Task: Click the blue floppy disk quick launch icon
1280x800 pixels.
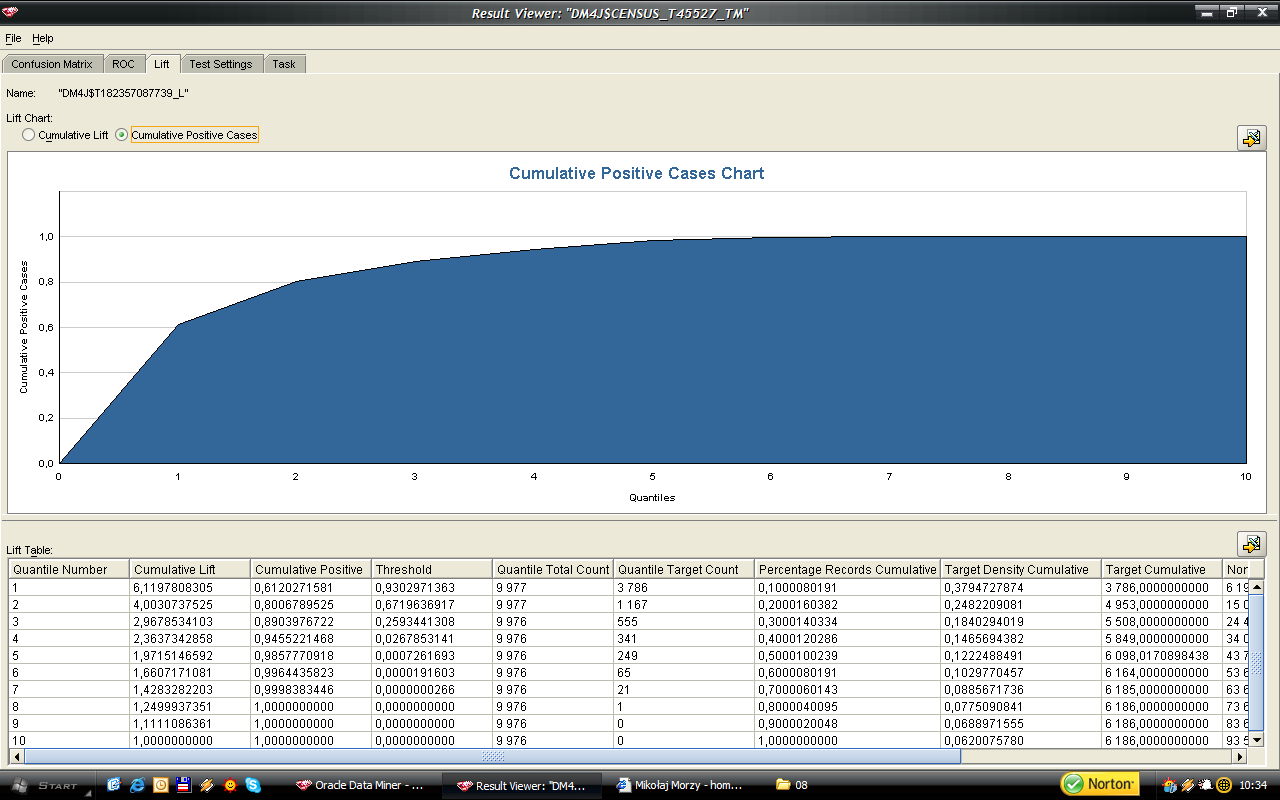Action: 184,785
